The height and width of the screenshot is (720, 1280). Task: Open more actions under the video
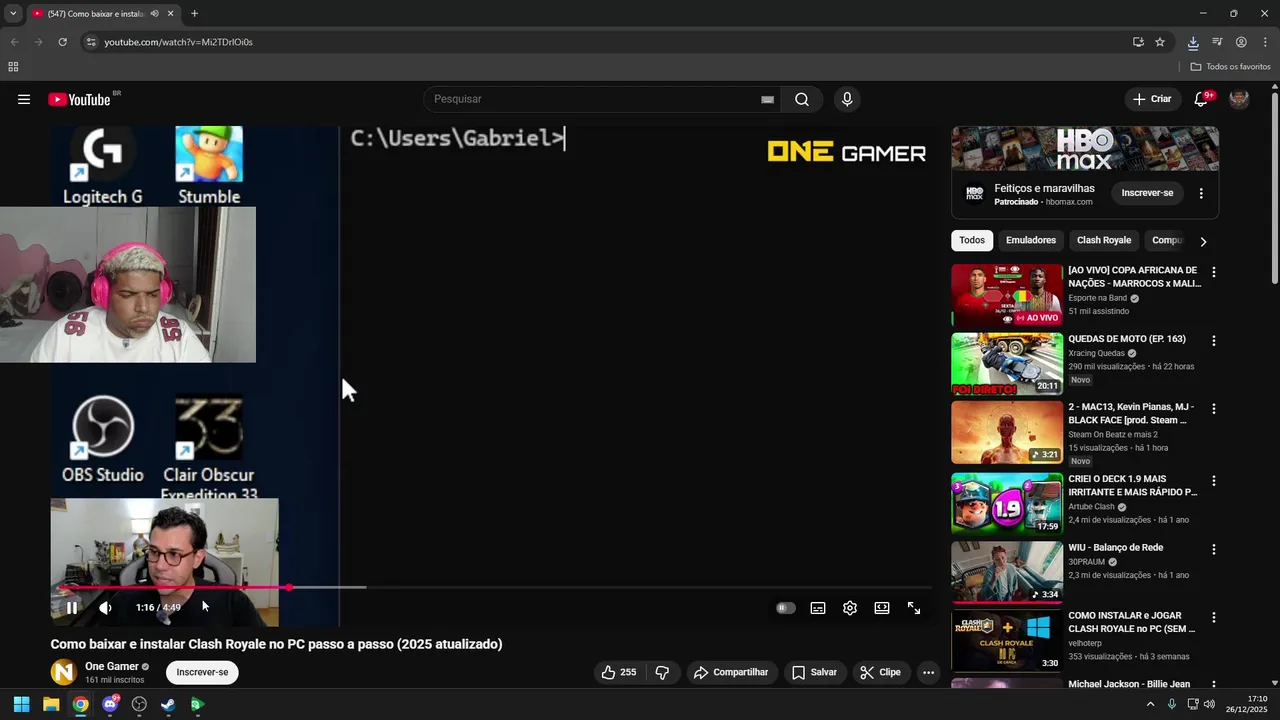[x=928, y=672]
